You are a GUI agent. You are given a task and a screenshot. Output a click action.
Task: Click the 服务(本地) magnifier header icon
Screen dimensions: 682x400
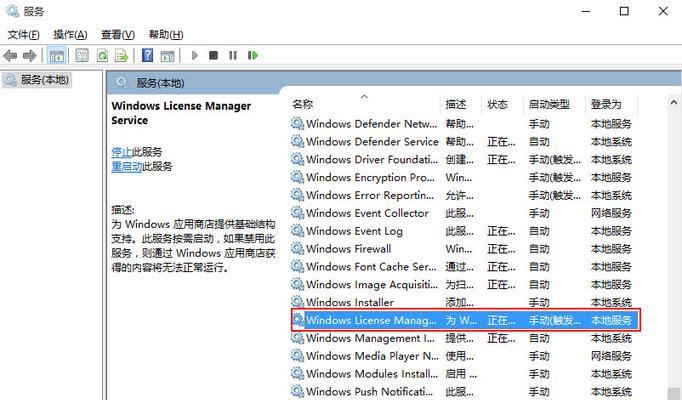coord(121,82)
